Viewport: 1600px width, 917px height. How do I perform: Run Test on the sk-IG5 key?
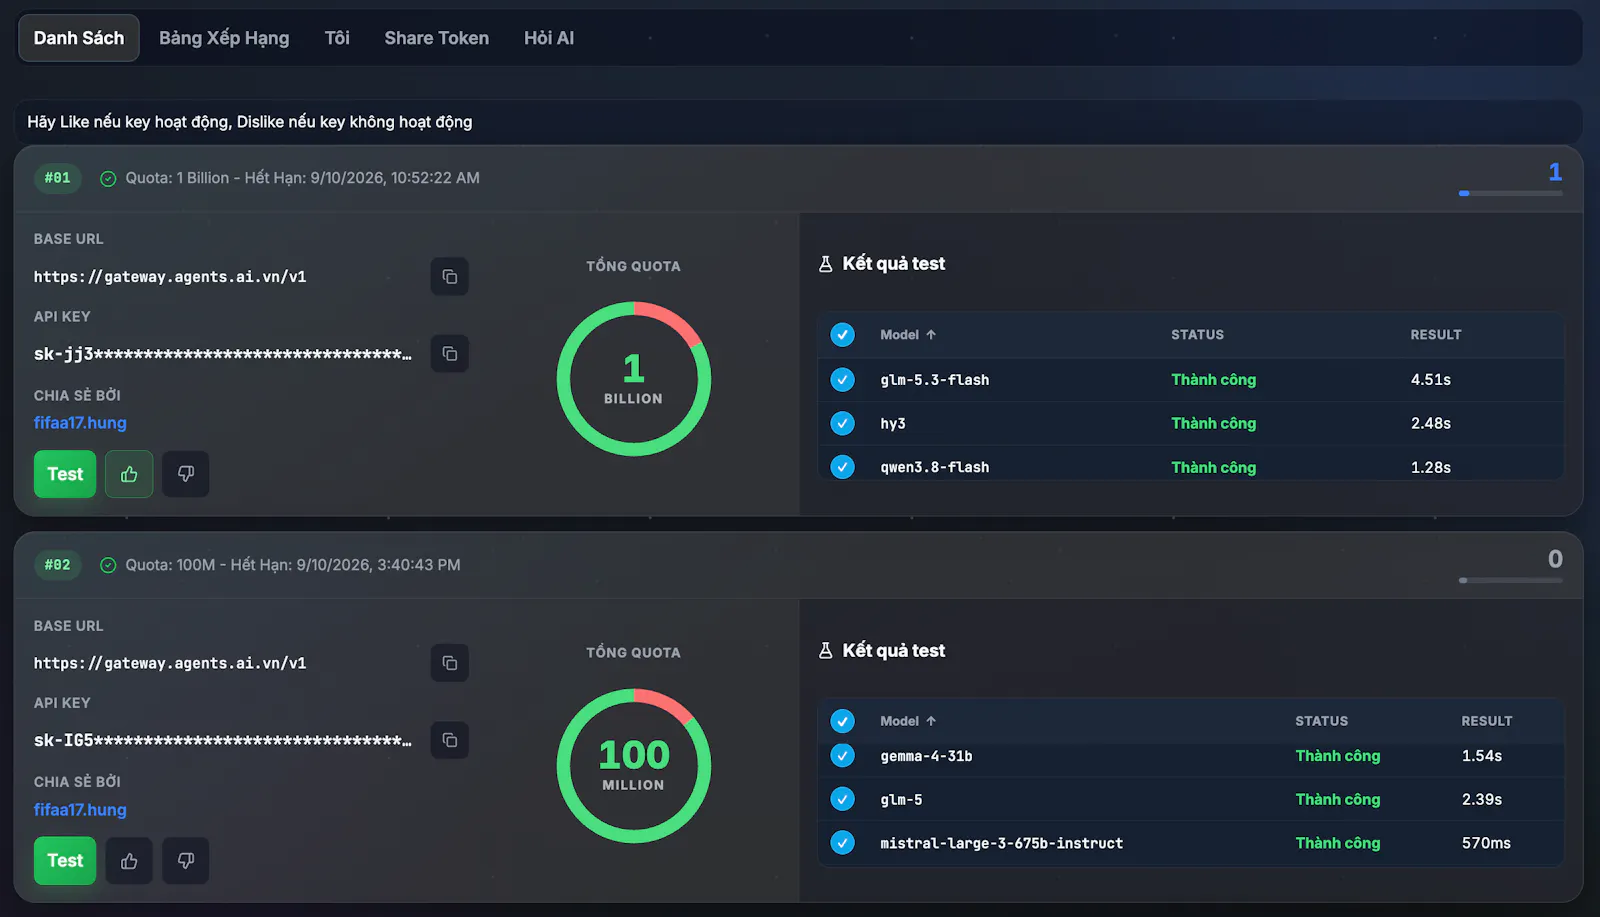click(65, 861)
